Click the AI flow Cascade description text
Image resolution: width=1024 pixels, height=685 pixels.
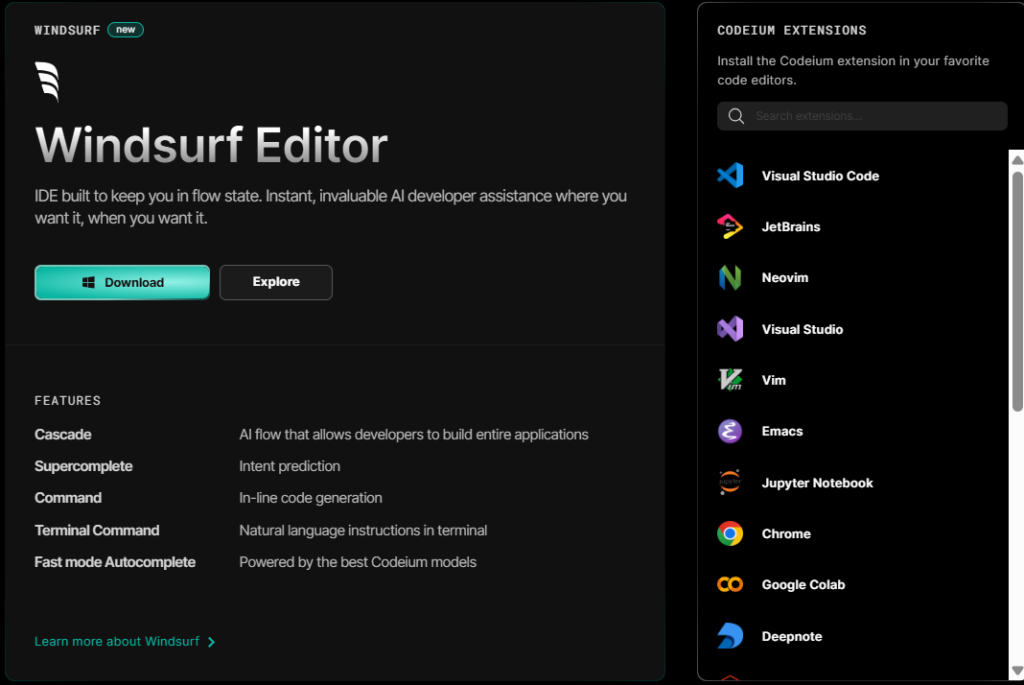click(413, 434)
